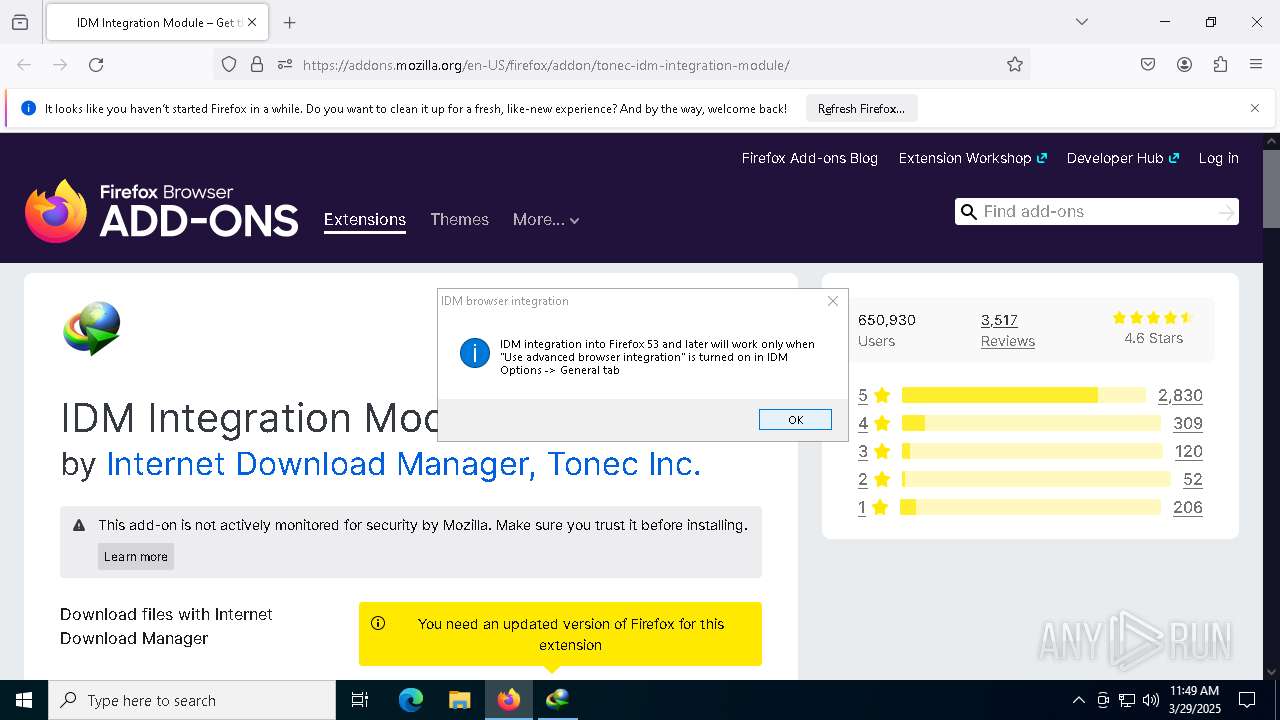Open Internet Download Manager taskbar icon
1280x720 pixels.
tap(558, 700)
